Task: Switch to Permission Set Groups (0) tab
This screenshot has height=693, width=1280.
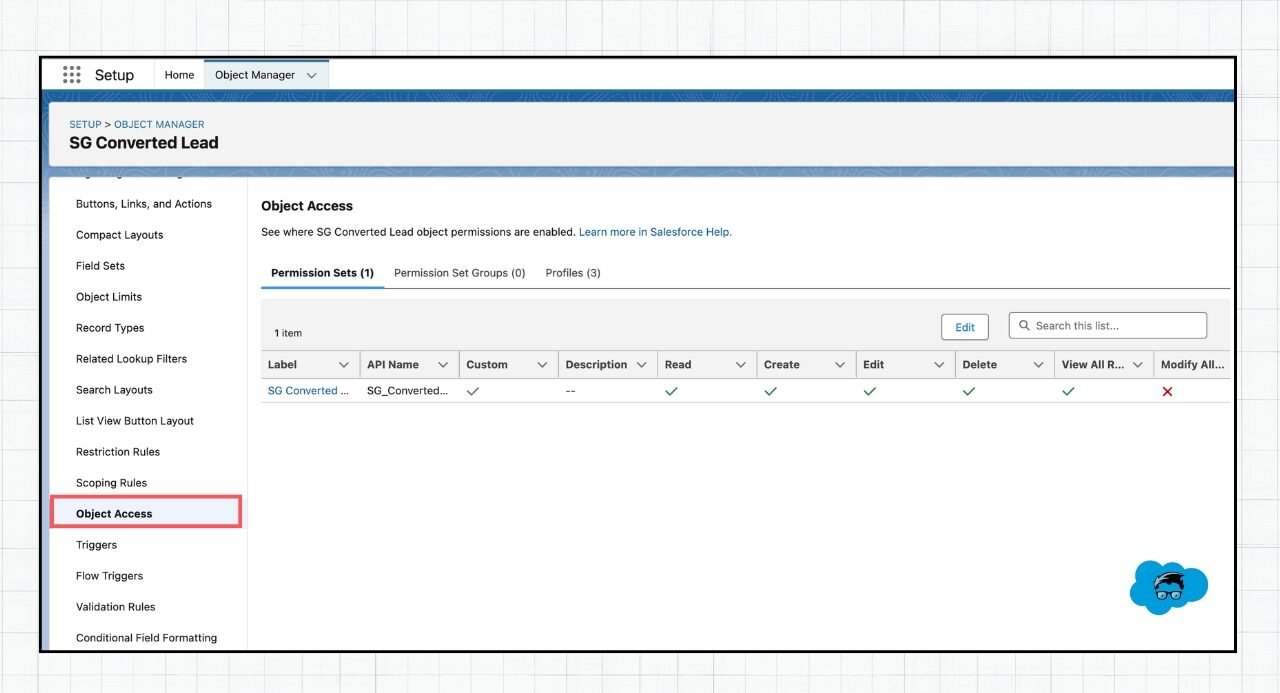Action: coord(459,273)
